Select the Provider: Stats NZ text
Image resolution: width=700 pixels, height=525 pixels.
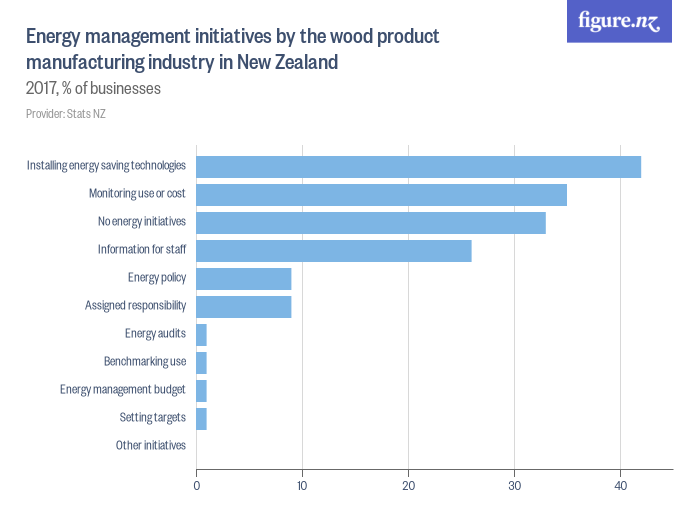65,114
